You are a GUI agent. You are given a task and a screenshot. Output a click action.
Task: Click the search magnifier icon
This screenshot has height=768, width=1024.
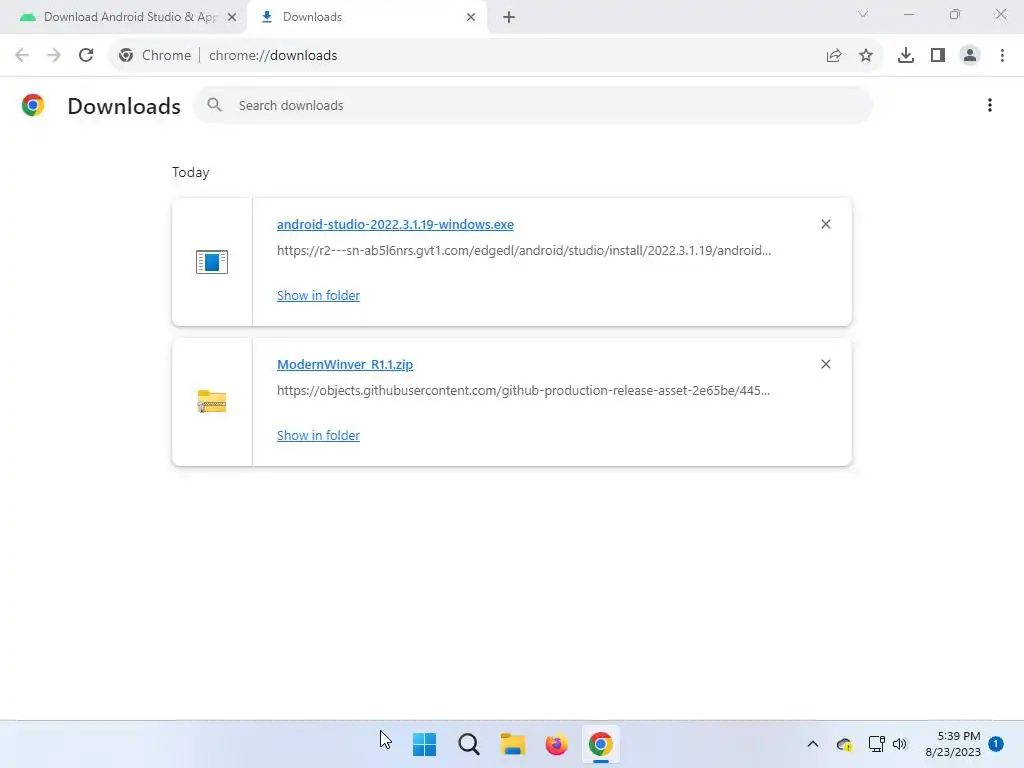click(214, 104)
